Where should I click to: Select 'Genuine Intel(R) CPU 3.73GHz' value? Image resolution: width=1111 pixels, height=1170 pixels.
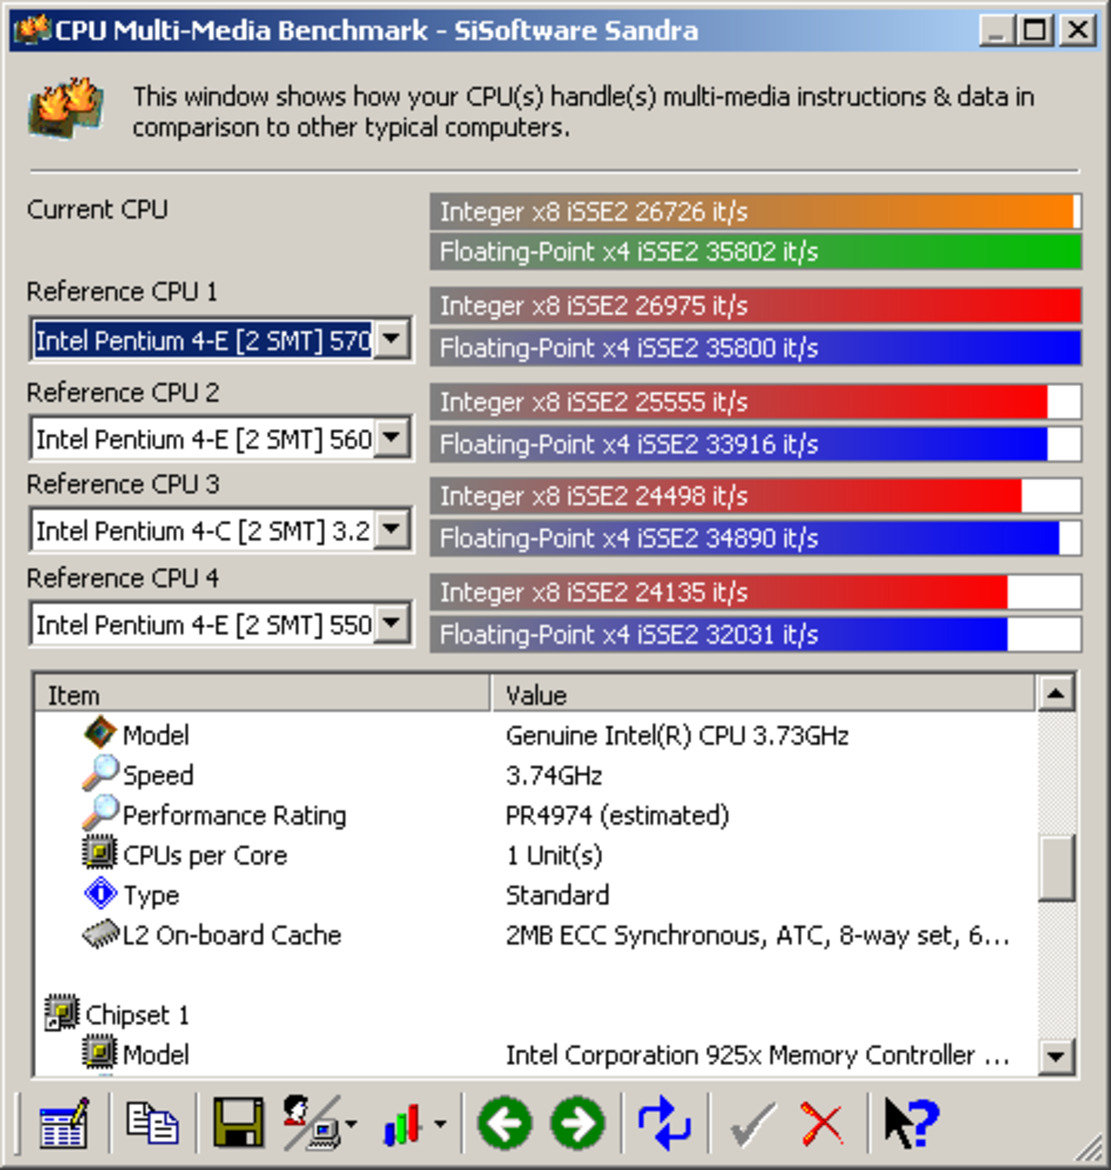coord(677,736)
